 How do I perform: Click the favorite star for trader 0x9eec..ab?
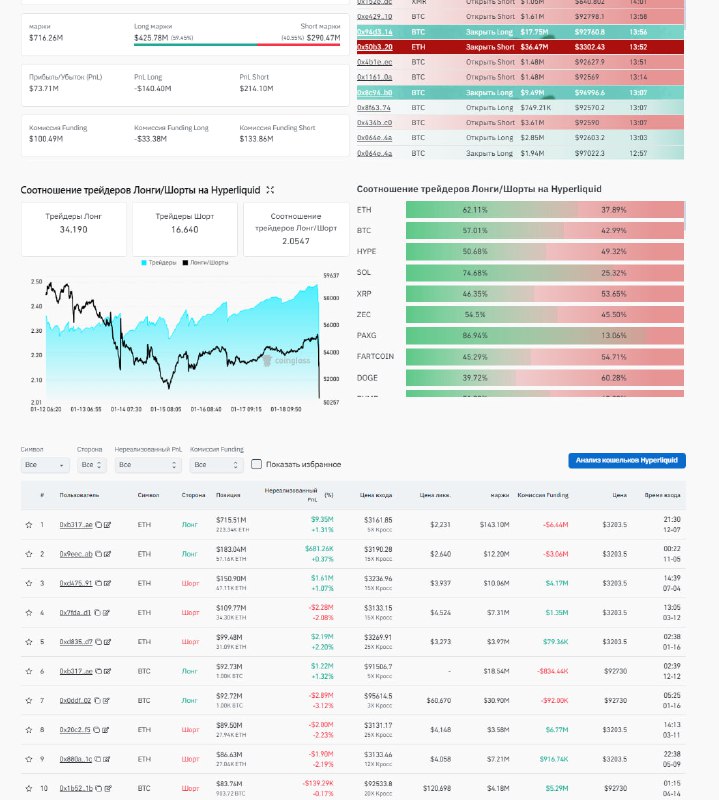point(28,553)
